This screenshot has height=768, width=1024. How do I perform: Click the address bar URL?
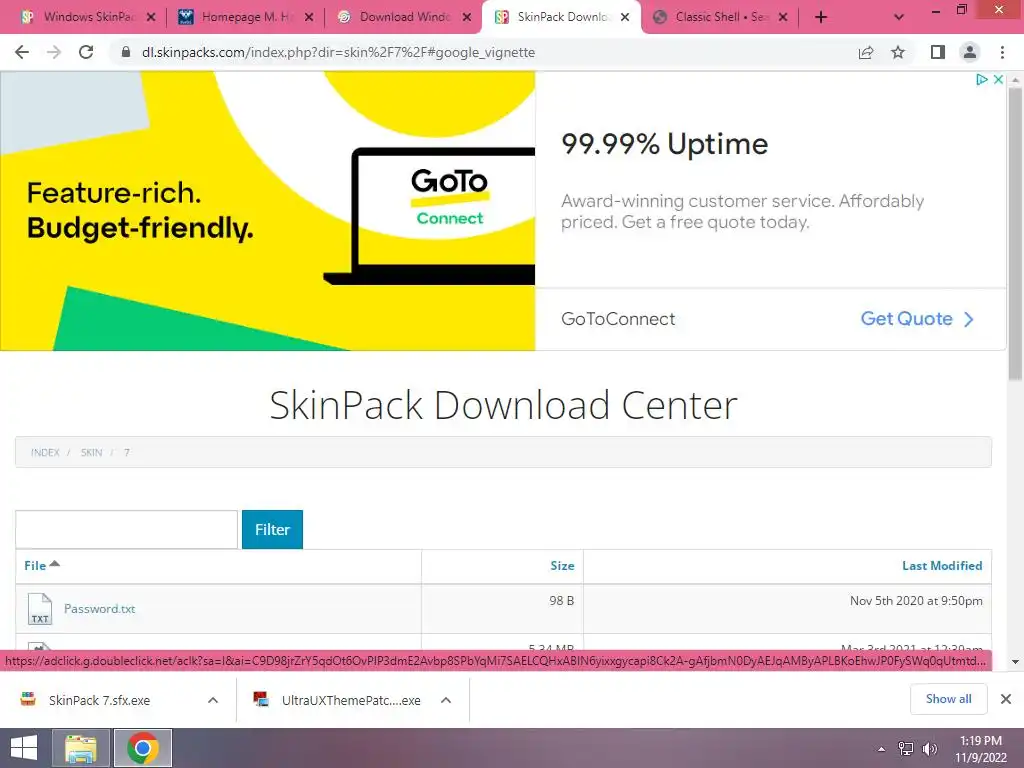point(338,52)
